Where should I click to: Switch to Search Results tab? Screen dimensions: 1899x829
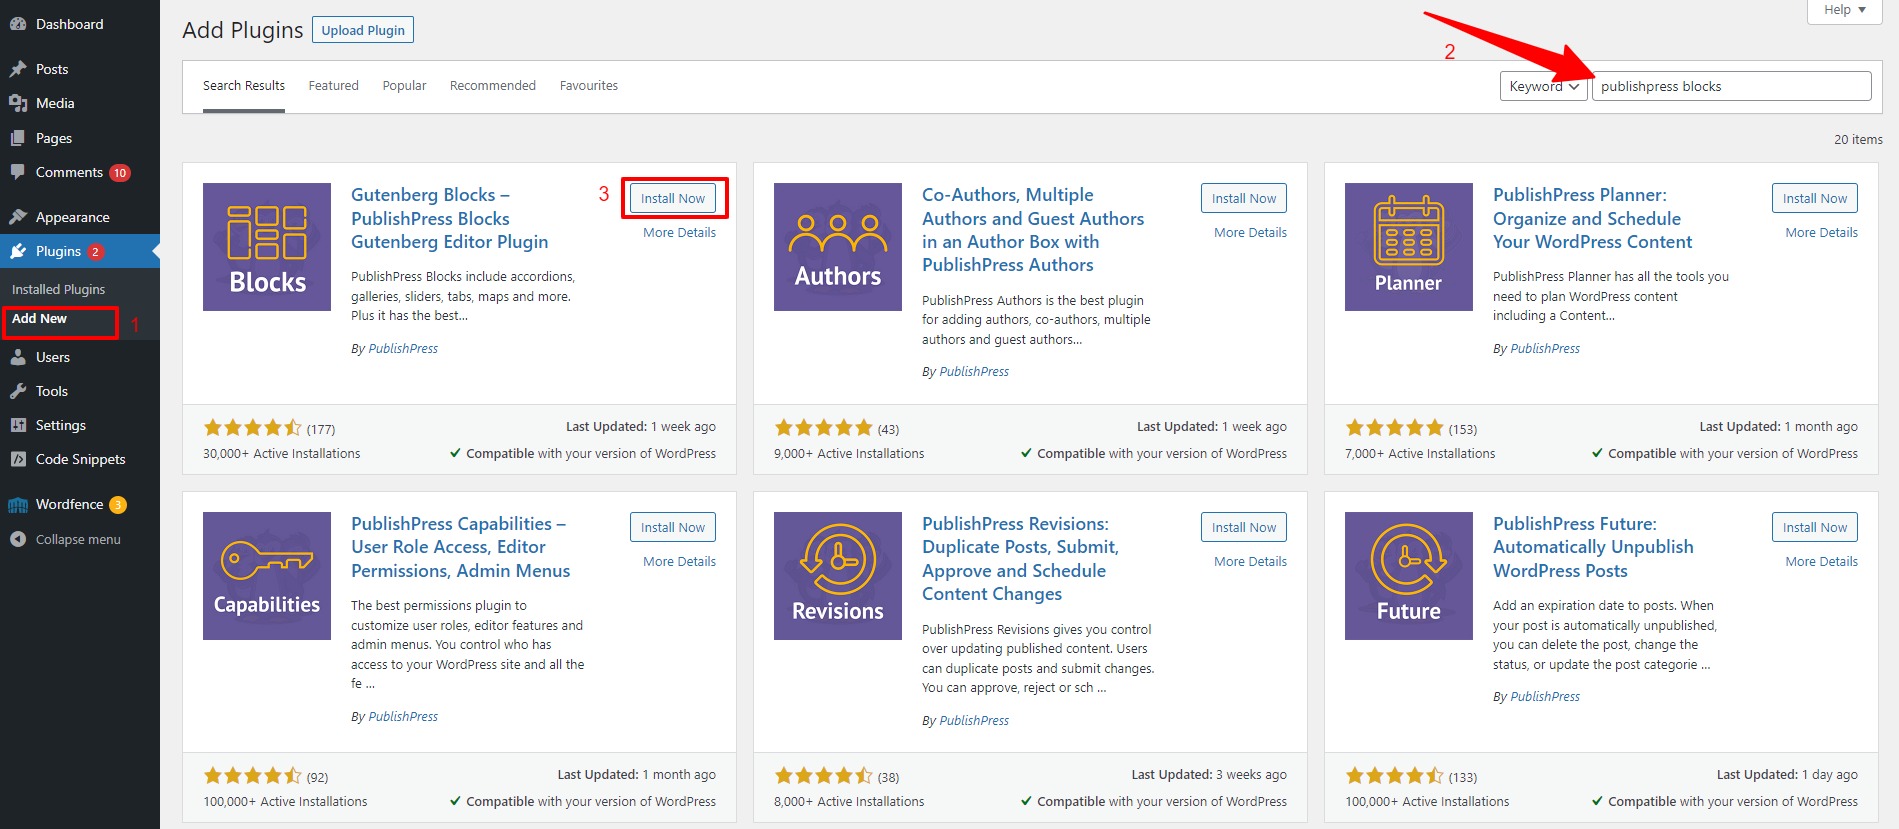point(244,86)
